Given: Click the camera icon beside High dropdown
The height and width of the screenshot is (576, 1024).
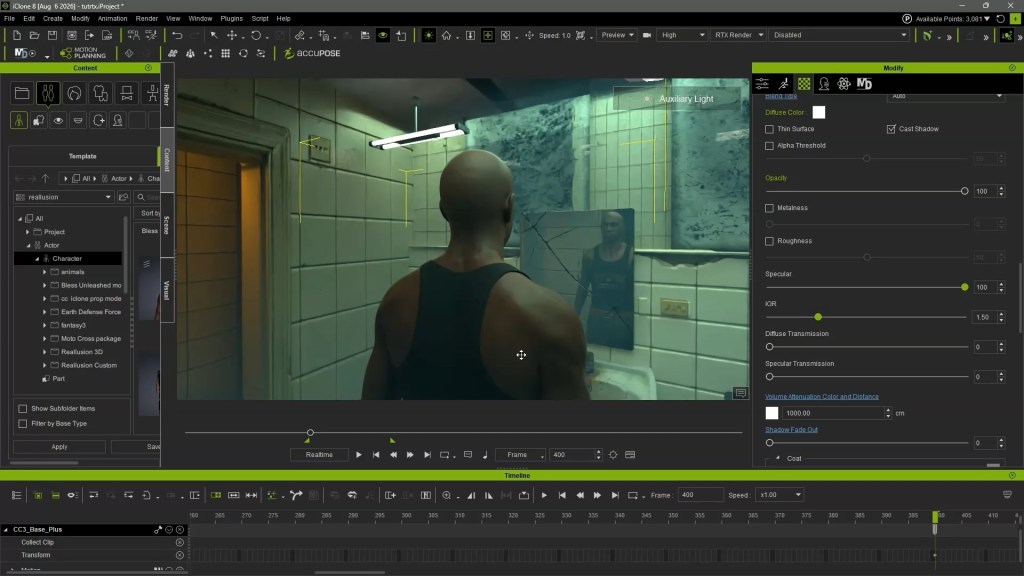Looking at the screenshot, I should [x=647, y=35].
